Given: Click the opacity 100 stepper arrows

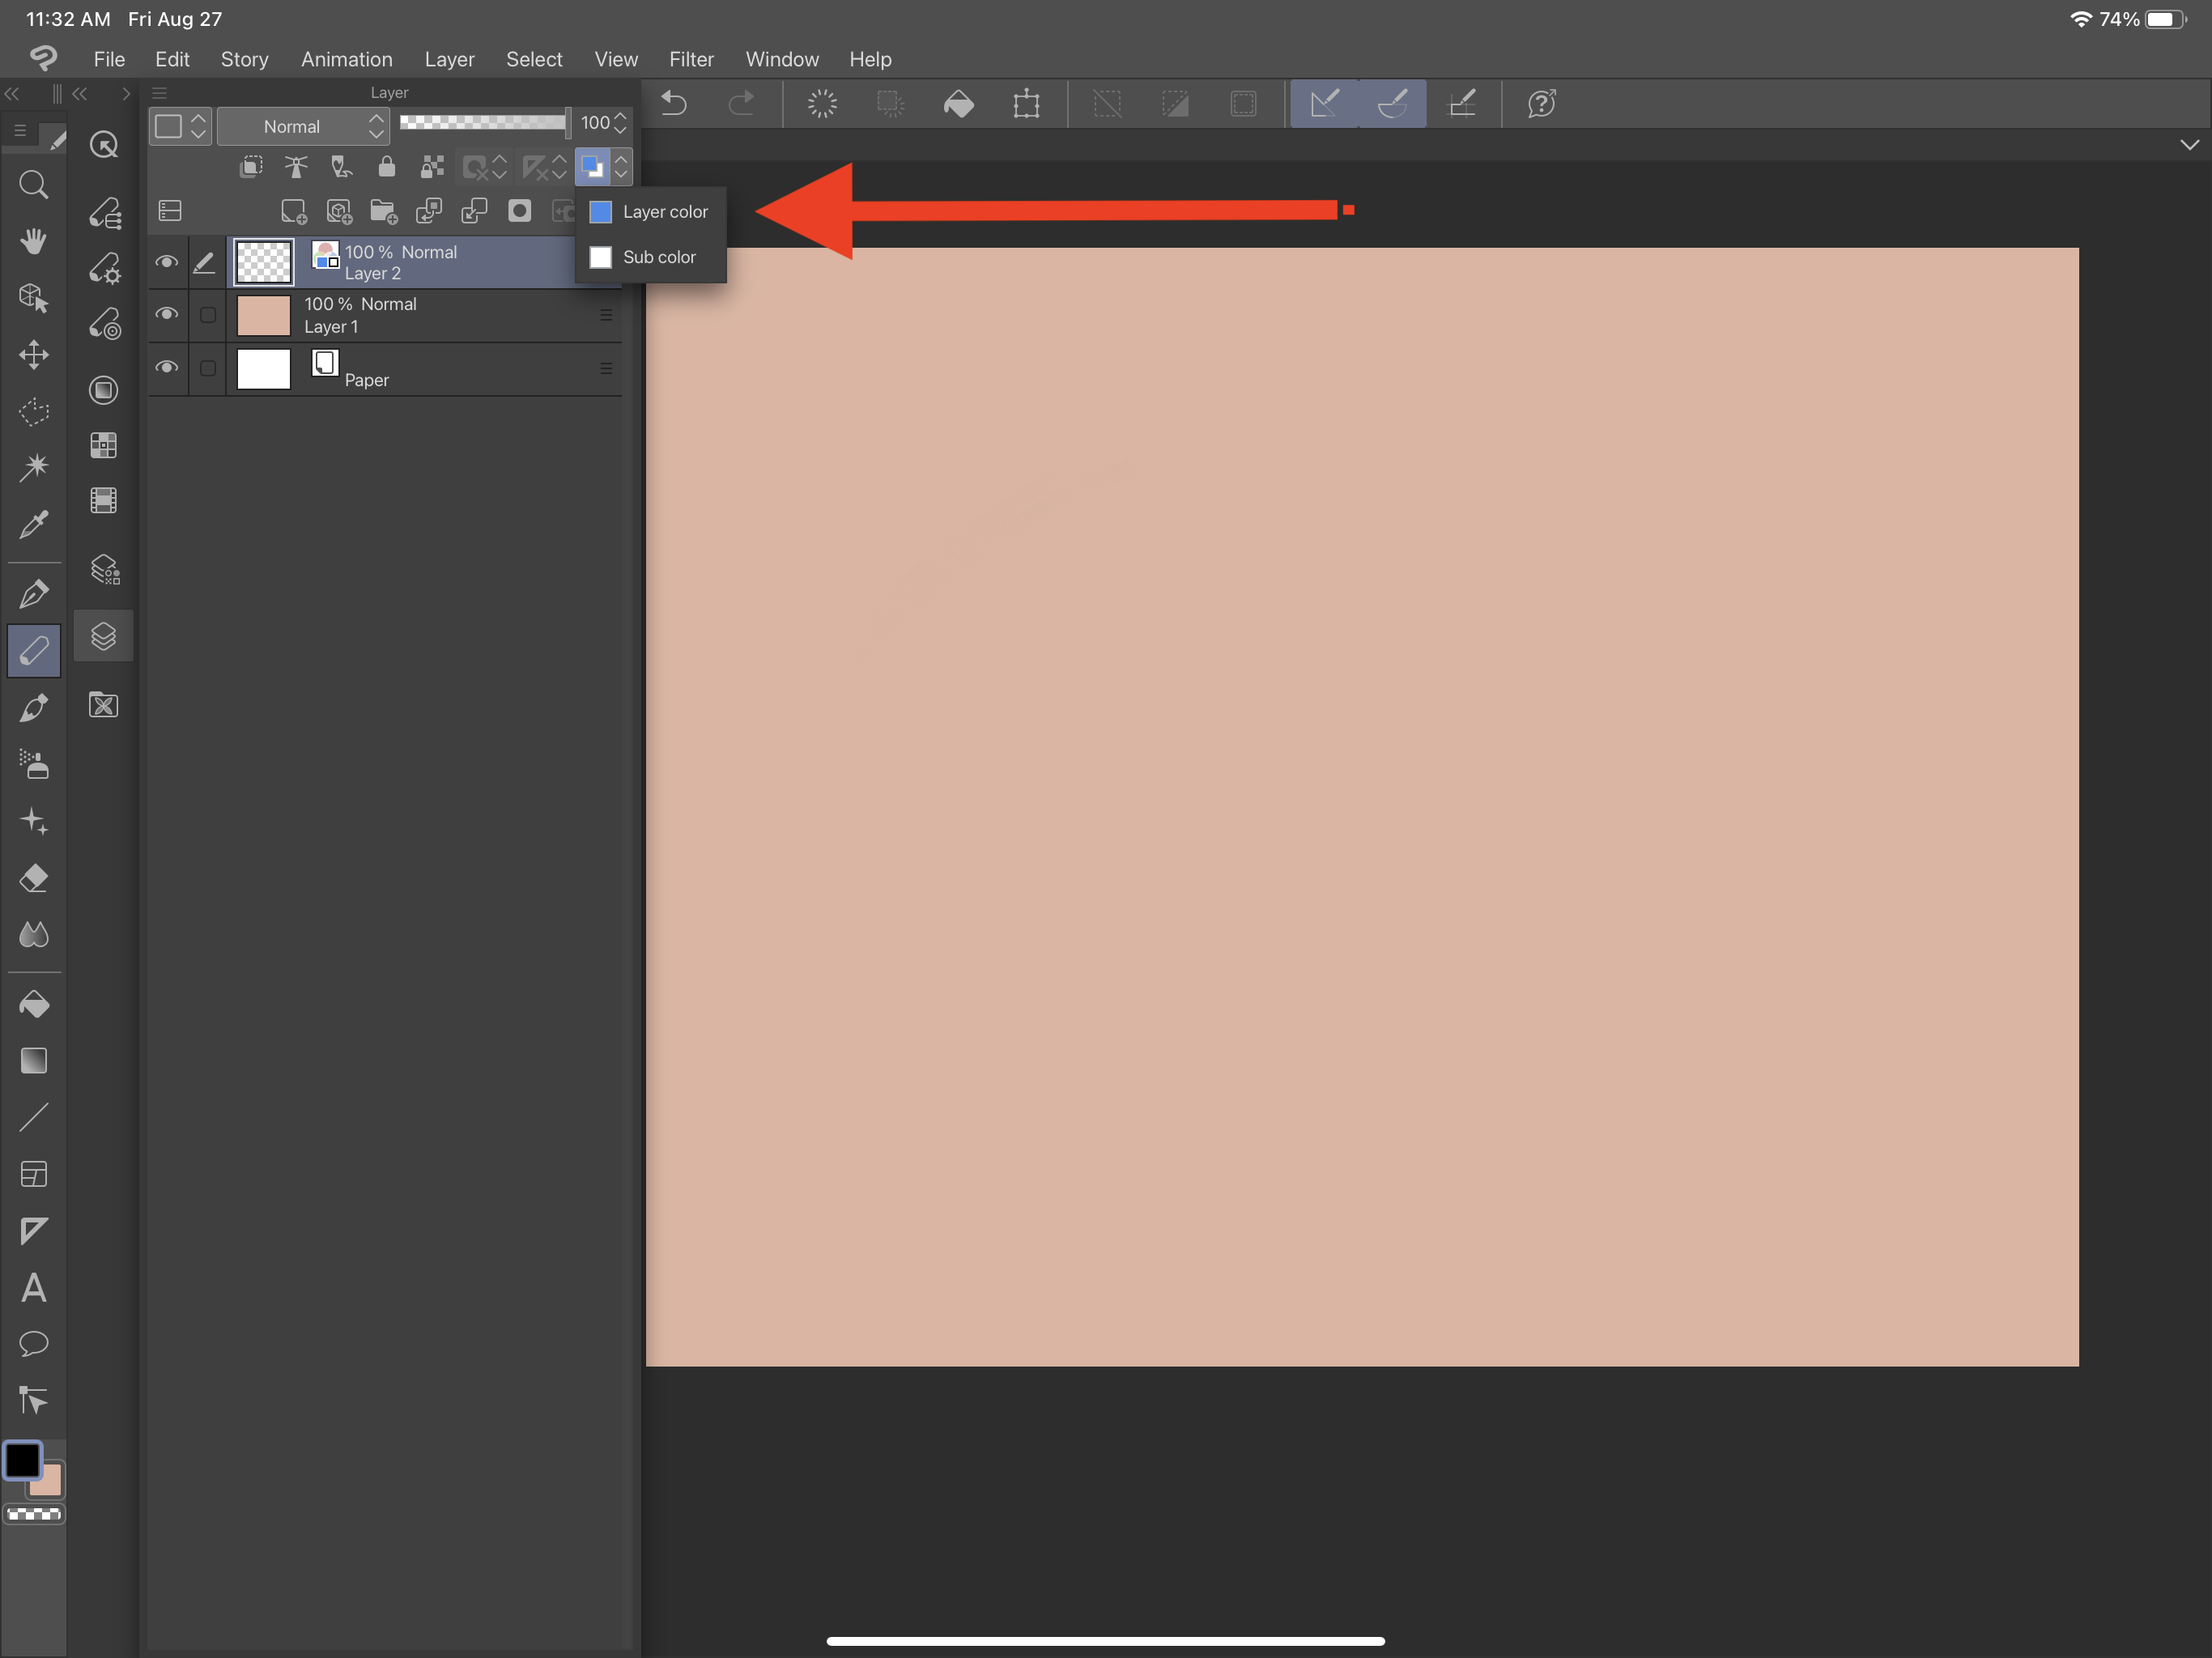Looking at the screenshot, I should coord(621,123).
